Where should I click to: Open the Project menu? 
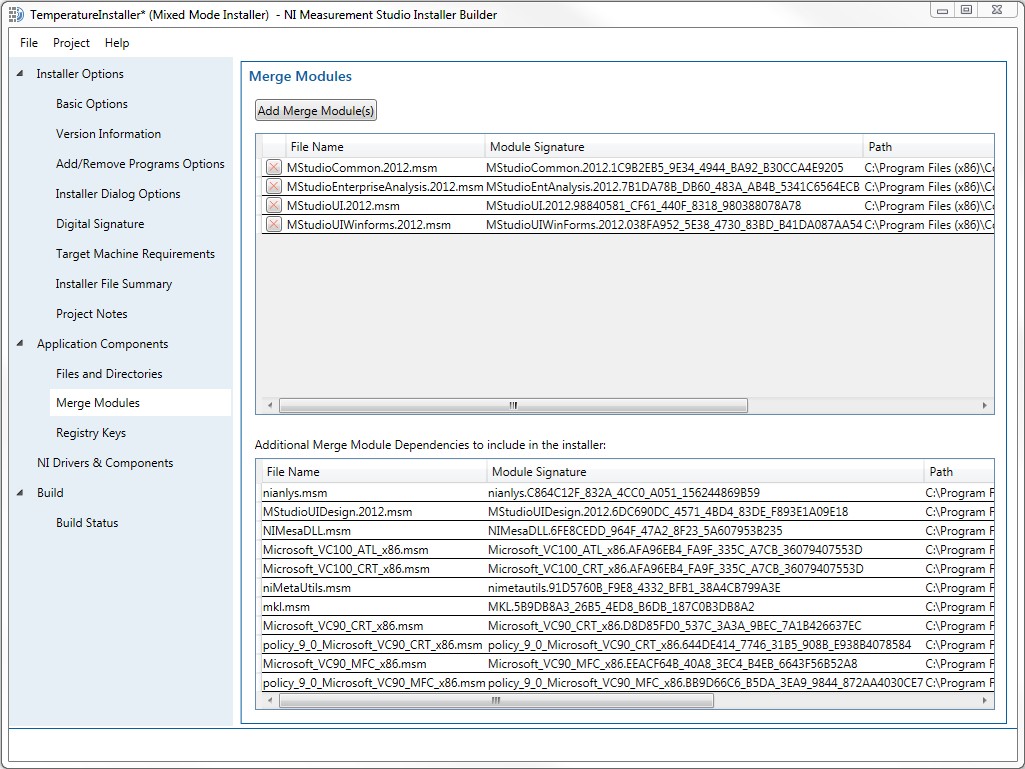[70, 43]
